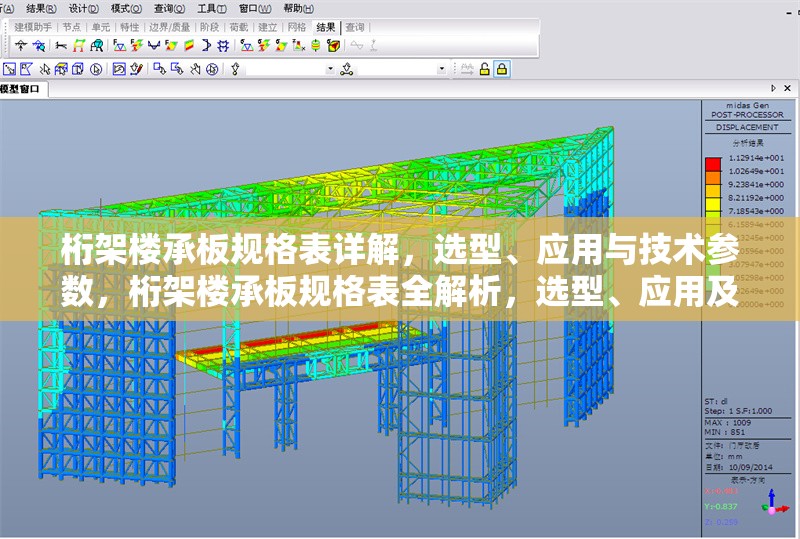Viewport: 800px width, 539px height.
Task: Switch to the 荷载 ribbon tab
Action: tap(238, 27)
